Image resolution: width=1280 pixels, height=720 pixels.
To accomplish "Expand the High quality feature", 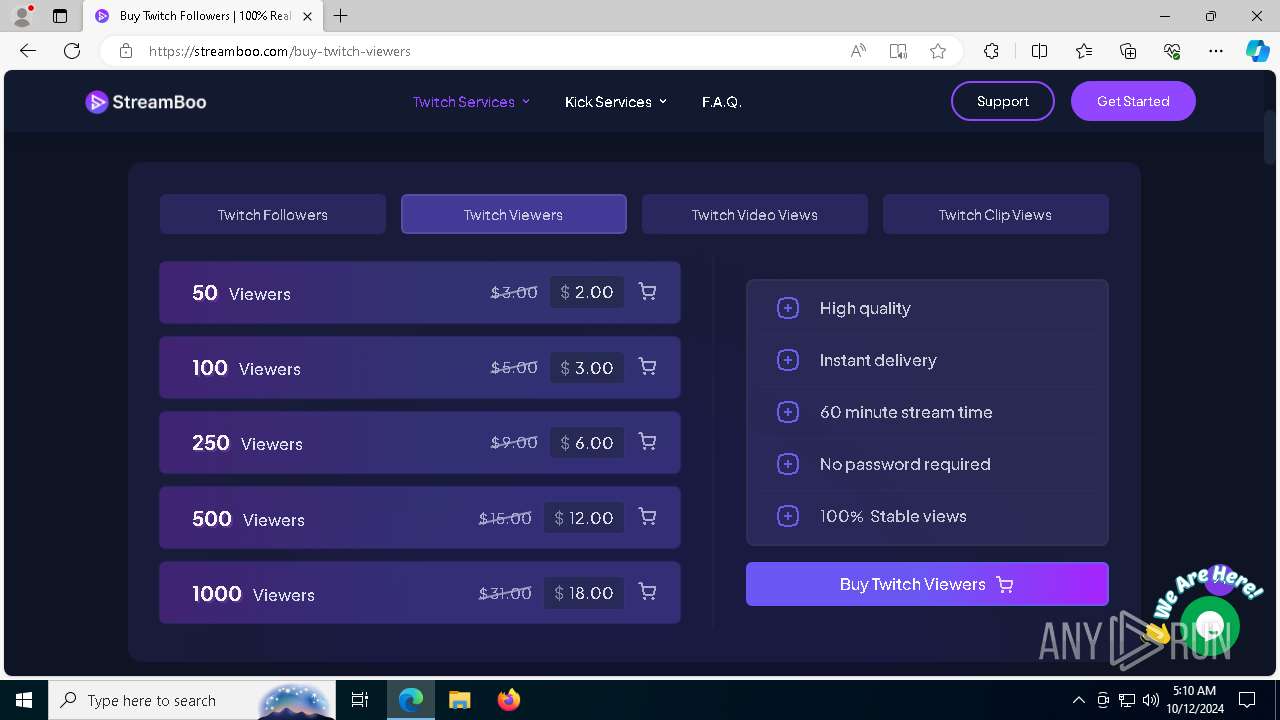I will (x=788, y=308).
